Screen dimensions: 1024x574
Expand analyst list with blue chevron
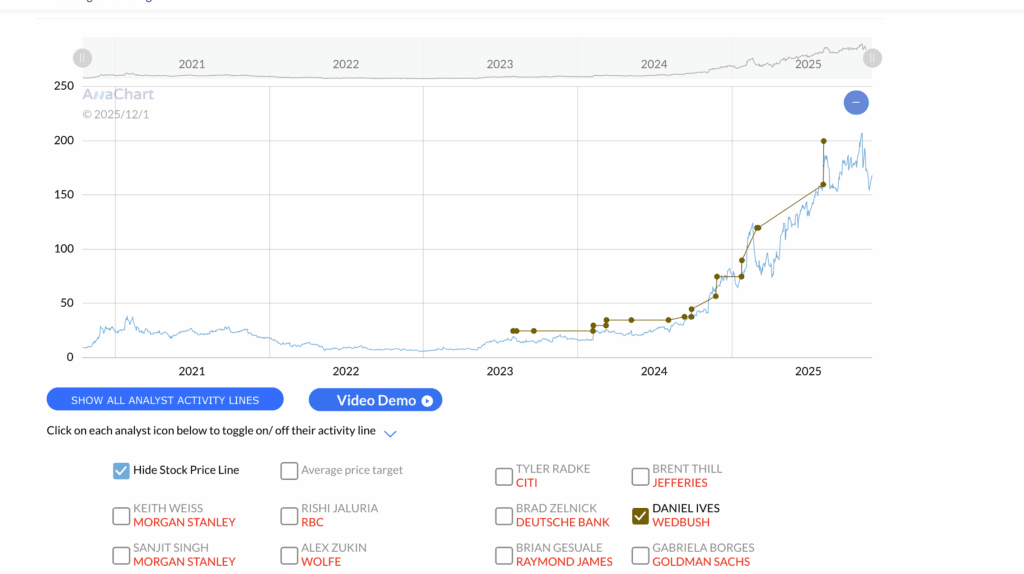click(390, 433)
